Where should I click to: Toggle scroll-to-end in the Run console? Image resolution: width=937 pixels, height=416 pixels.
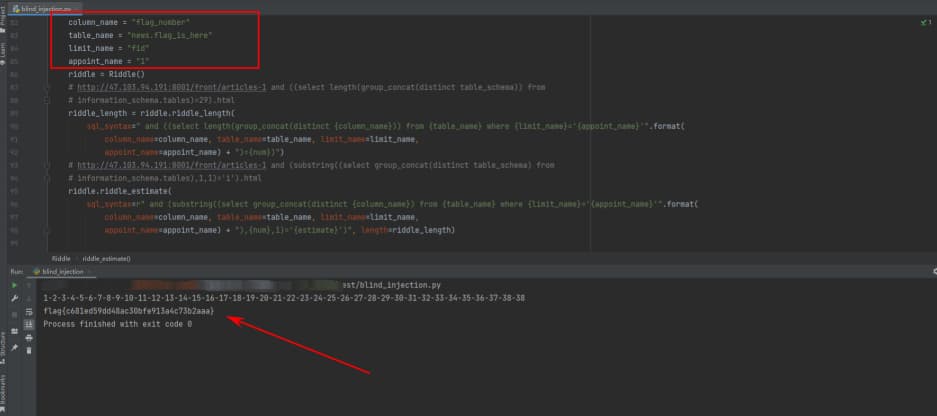29,324
